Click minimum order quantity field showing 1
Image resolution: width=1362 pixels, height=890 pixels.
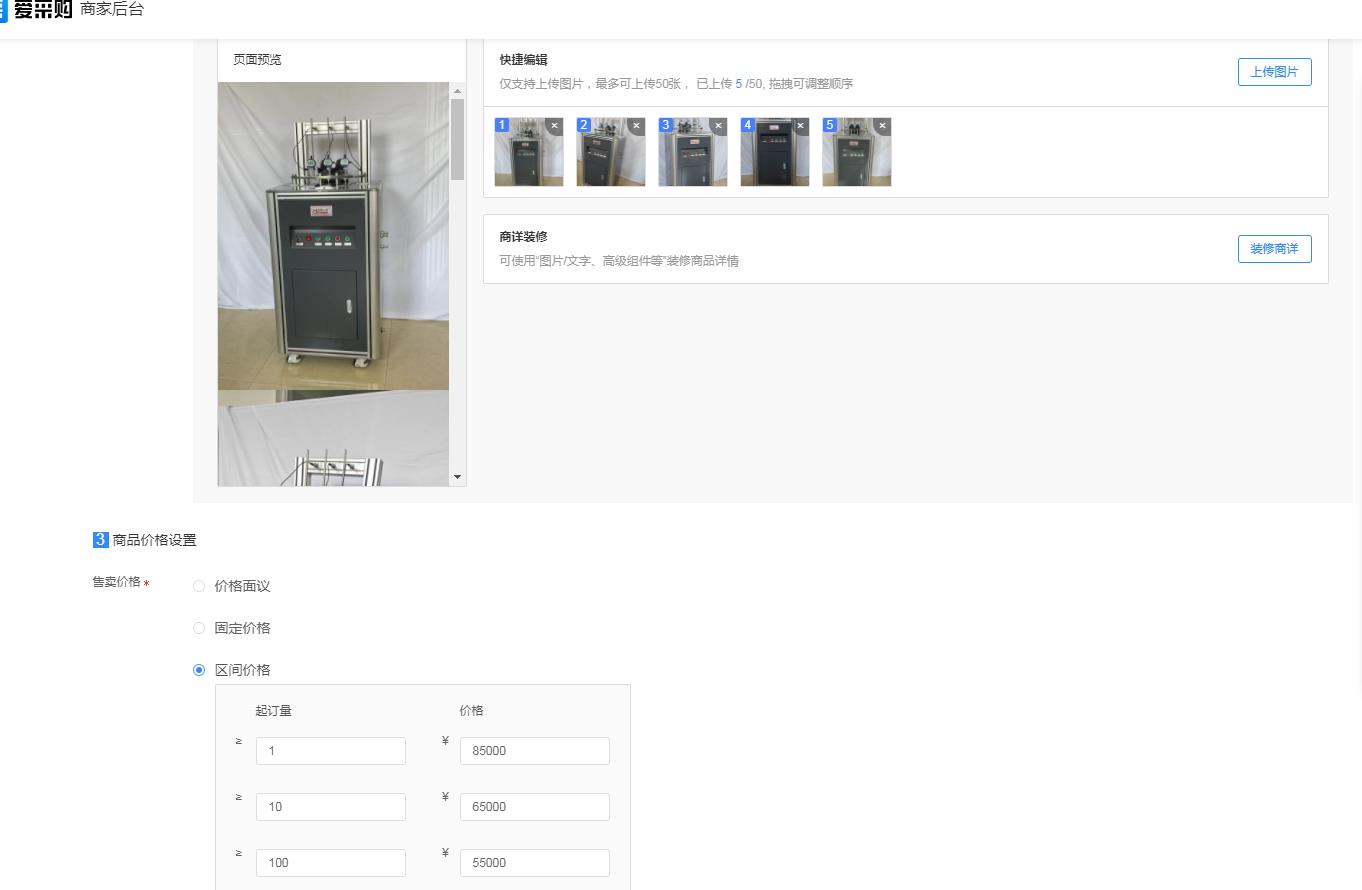(331, 751)
